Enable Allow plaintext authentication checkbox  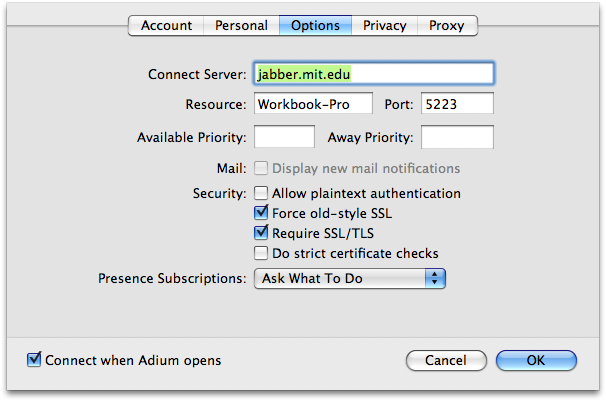tap(261, 193)
